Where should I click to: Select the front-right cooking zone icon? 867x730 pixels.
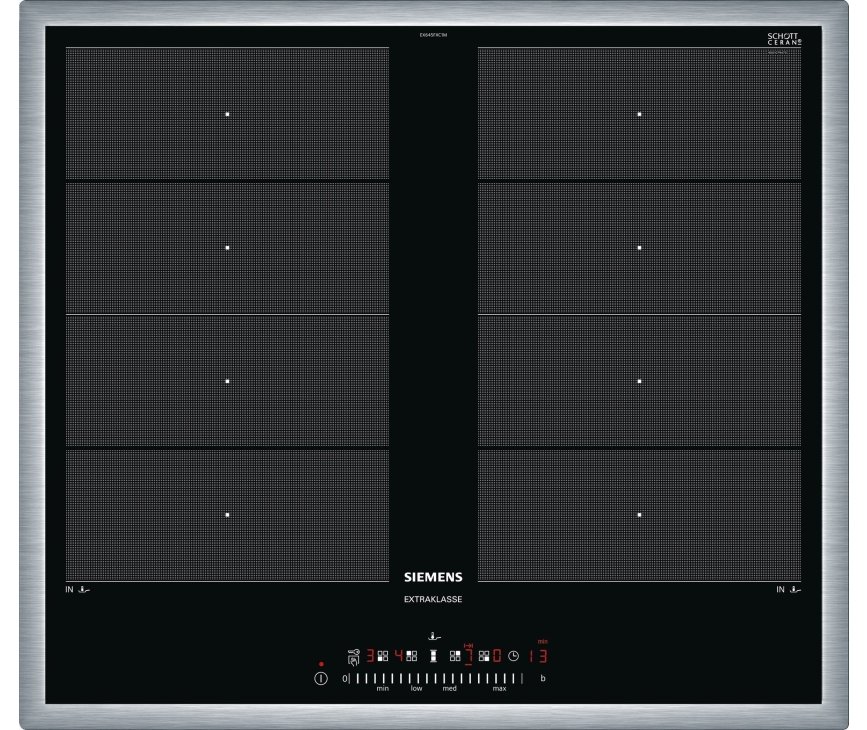click(484, 656)
